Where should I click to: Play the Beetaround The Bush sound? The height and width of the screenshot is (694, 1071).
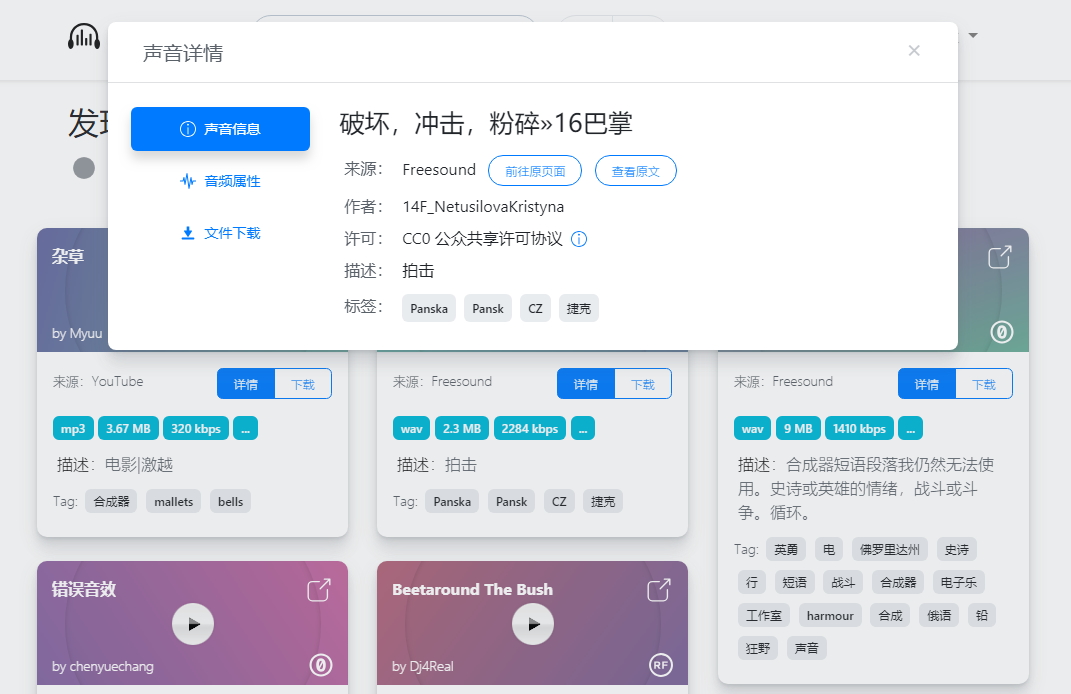click(533, 624)
